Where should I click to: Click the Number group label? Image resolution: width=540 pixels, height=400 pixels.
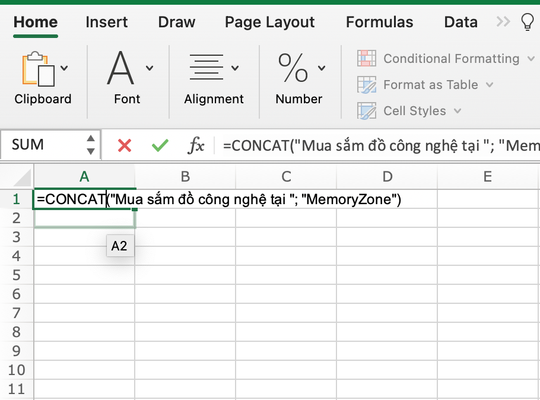[x=299, y=99]
